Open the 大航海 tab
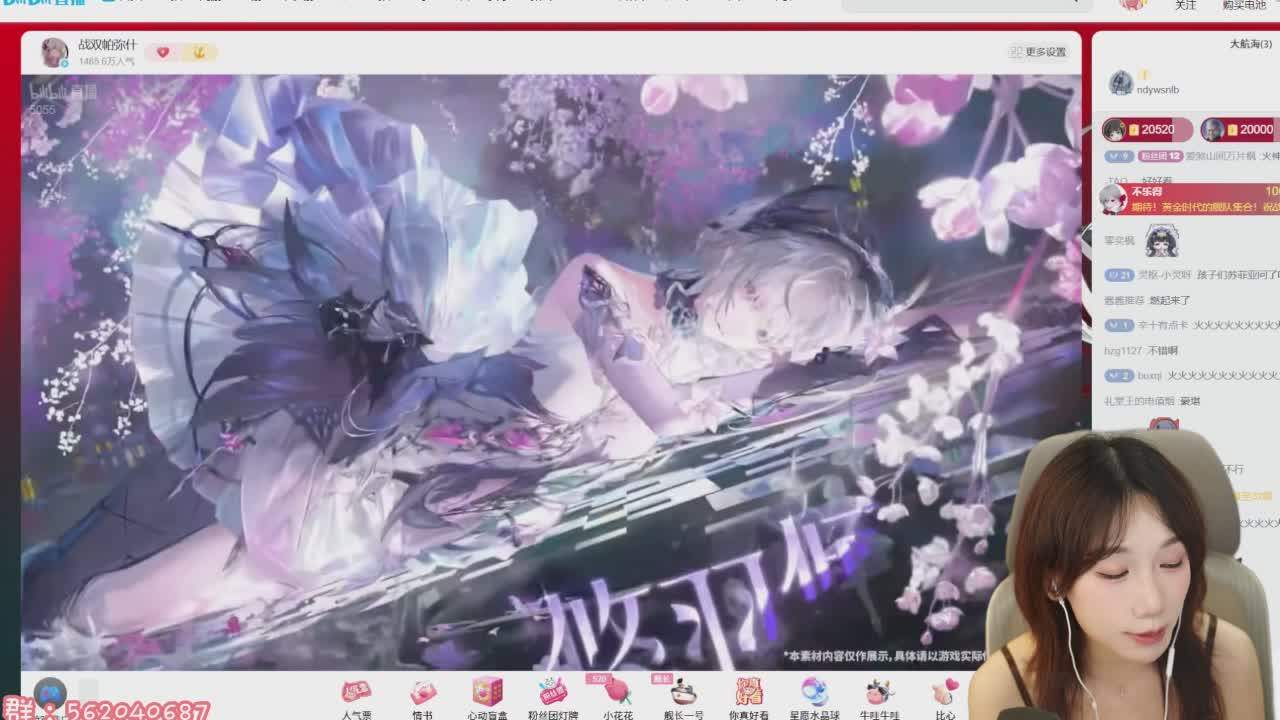 click(x=1251, y=44)
